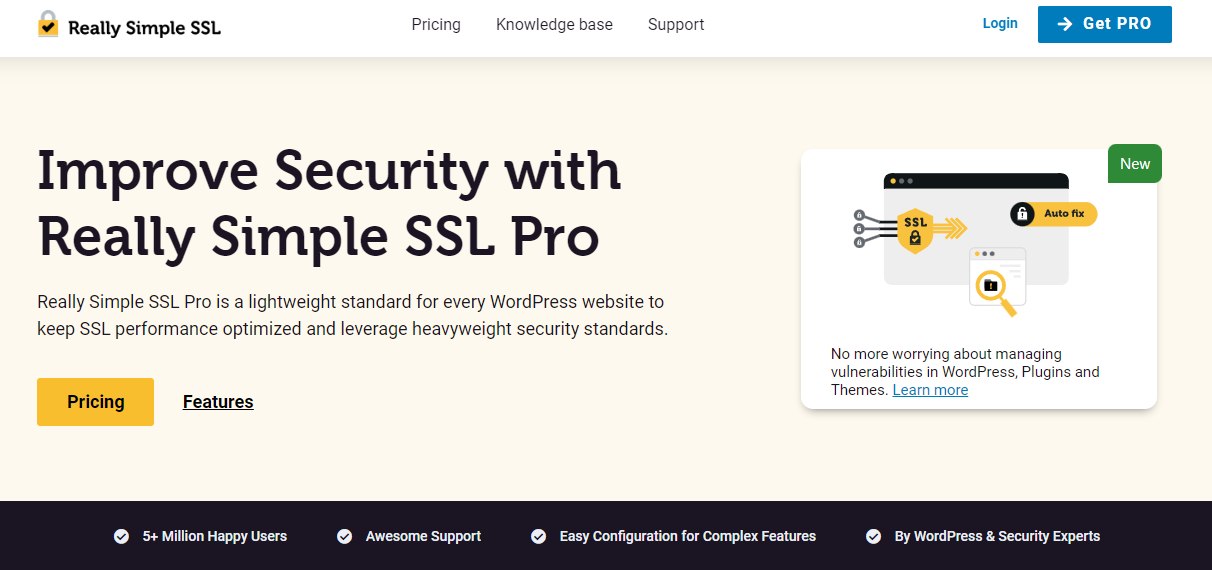
Task: Click the green New badge
Action: click(x=1135, y=164)
